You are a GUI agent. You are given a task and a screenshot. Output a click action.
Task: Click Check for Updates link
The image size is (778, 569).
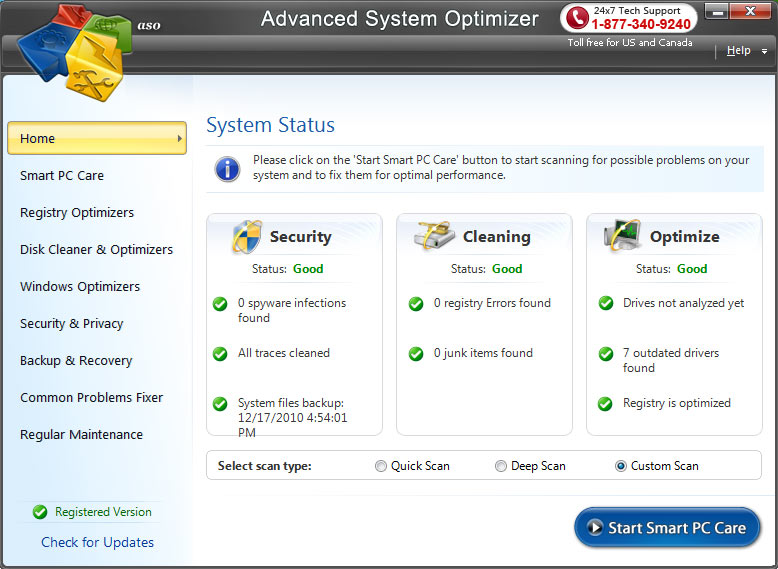(x=97, y=543)
